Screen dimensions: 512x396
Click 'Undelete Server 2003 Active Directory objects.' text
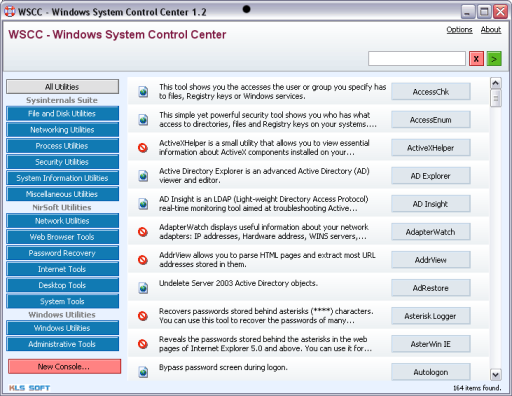238,283
